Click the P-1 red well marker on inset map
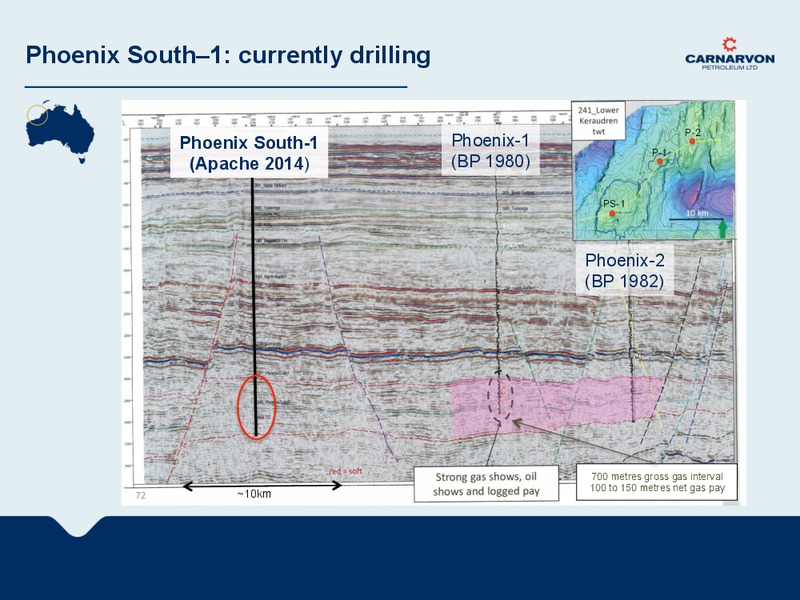Screen dimensions: 800x600 [x=660, y=161]
